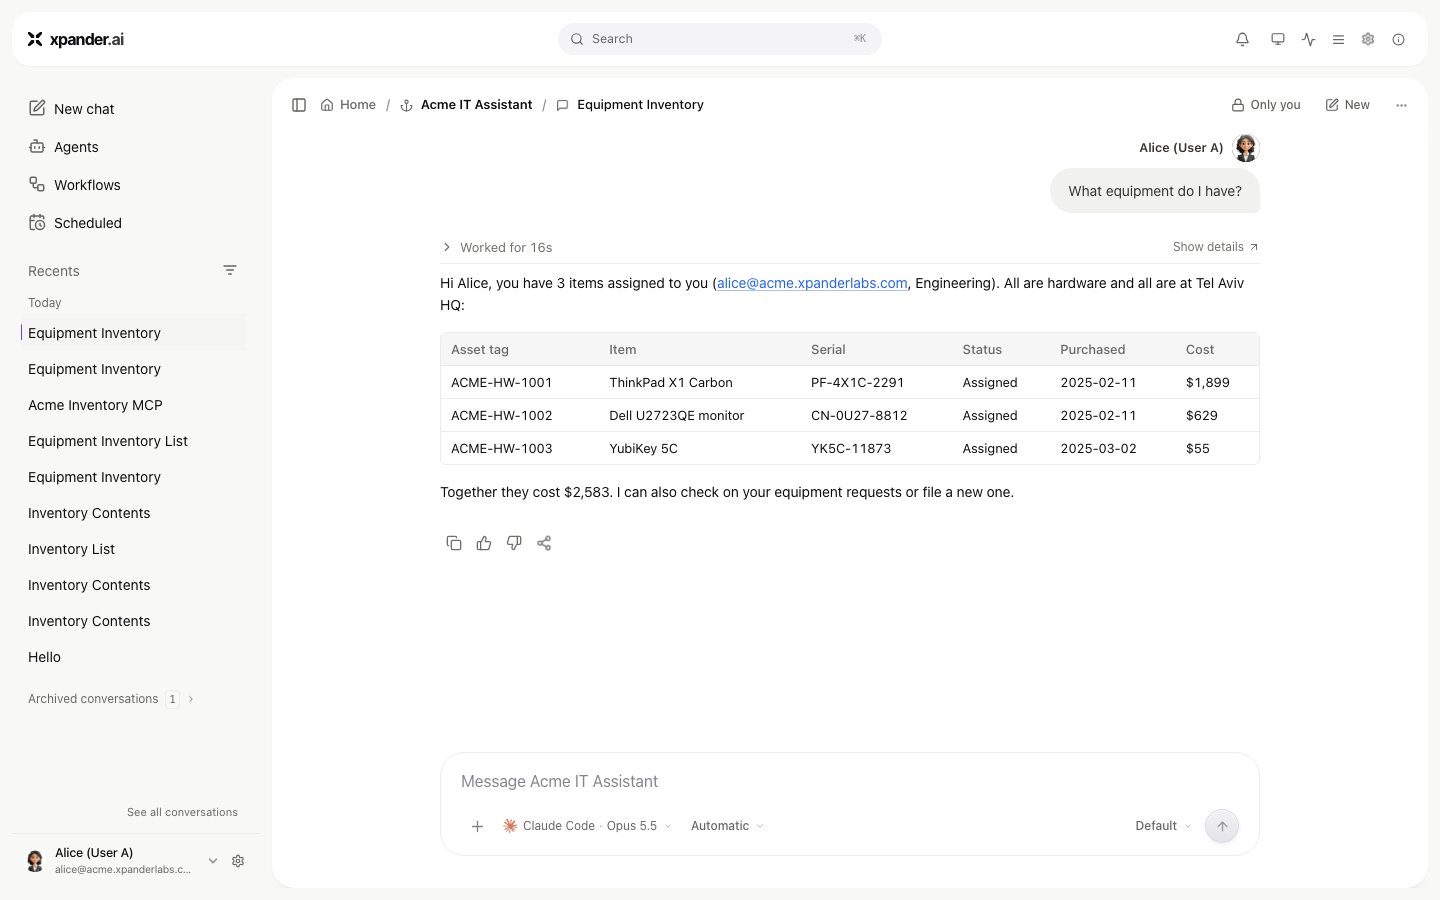The image size is (1440, 900).
Task: Click the plus attach icon in composer
Action: 478,826
